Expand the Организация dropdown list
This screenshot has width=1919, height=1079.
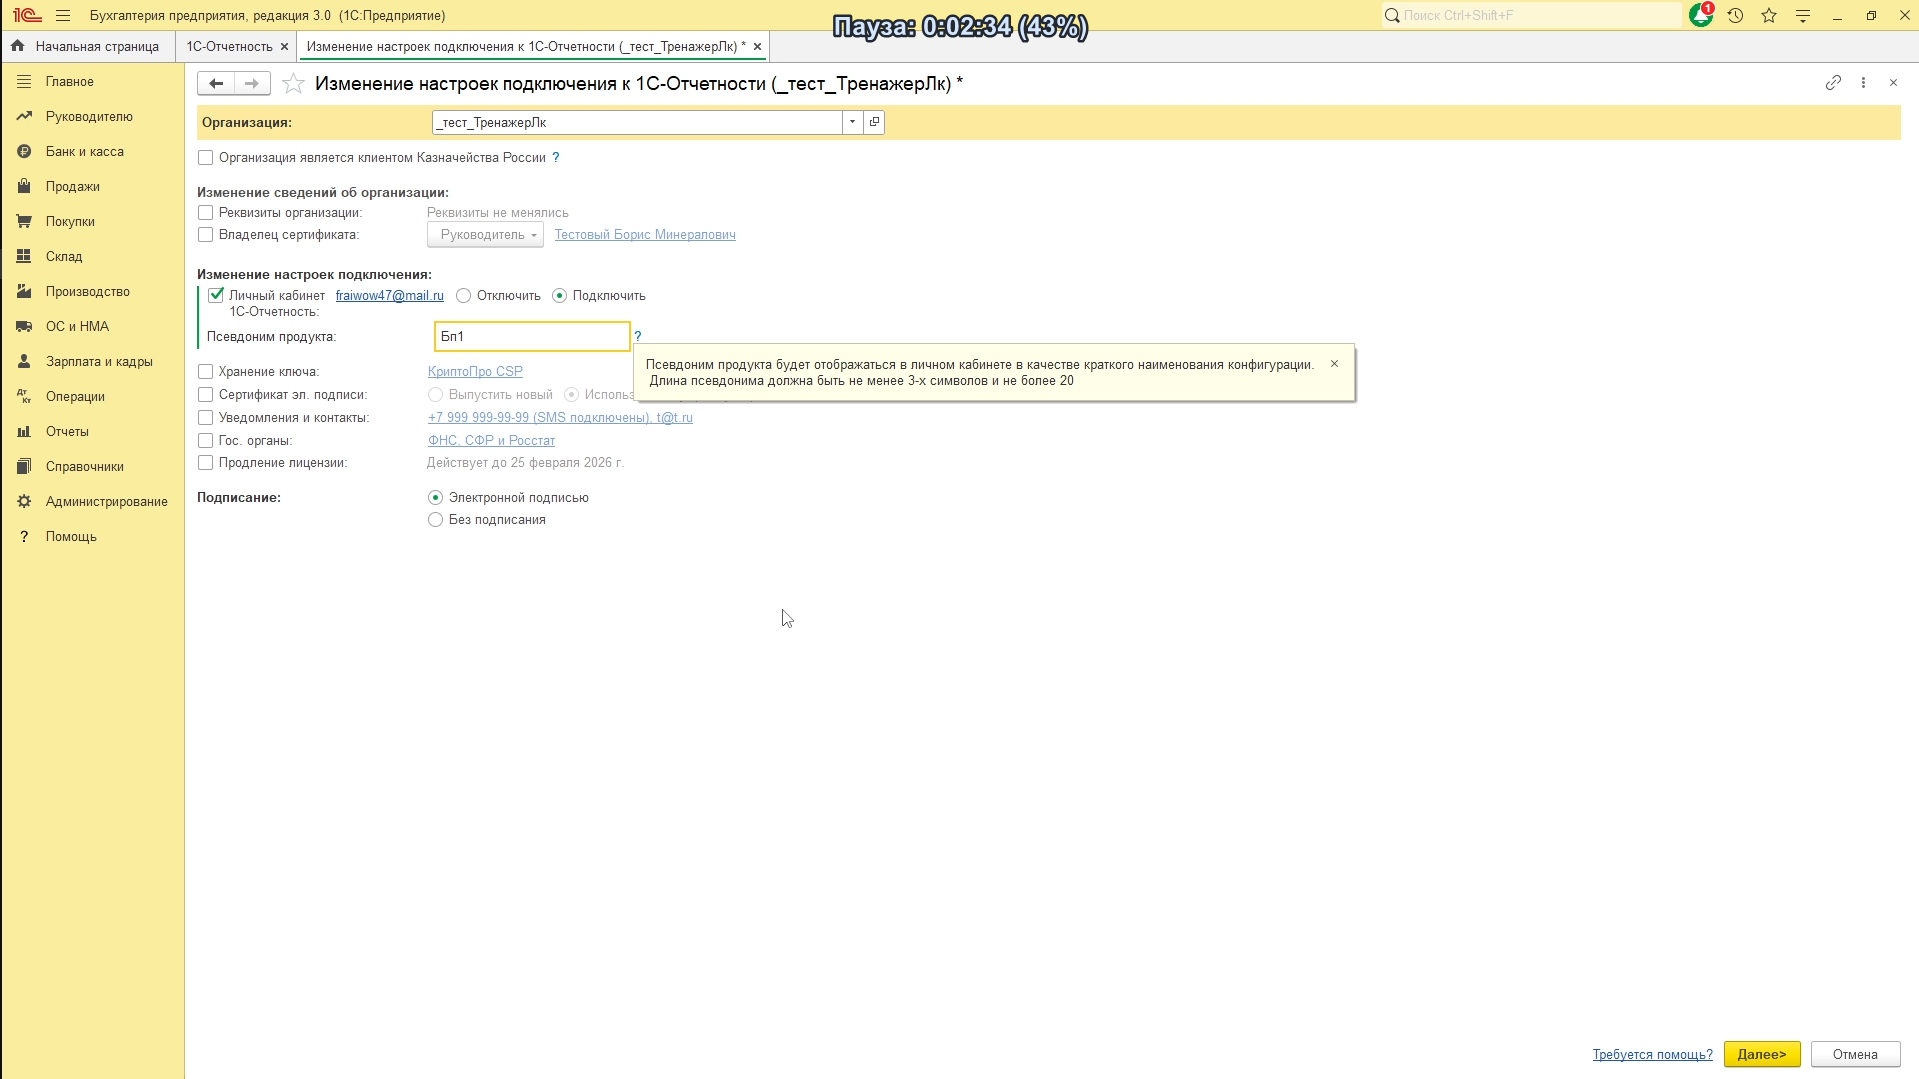click(852, 122)
